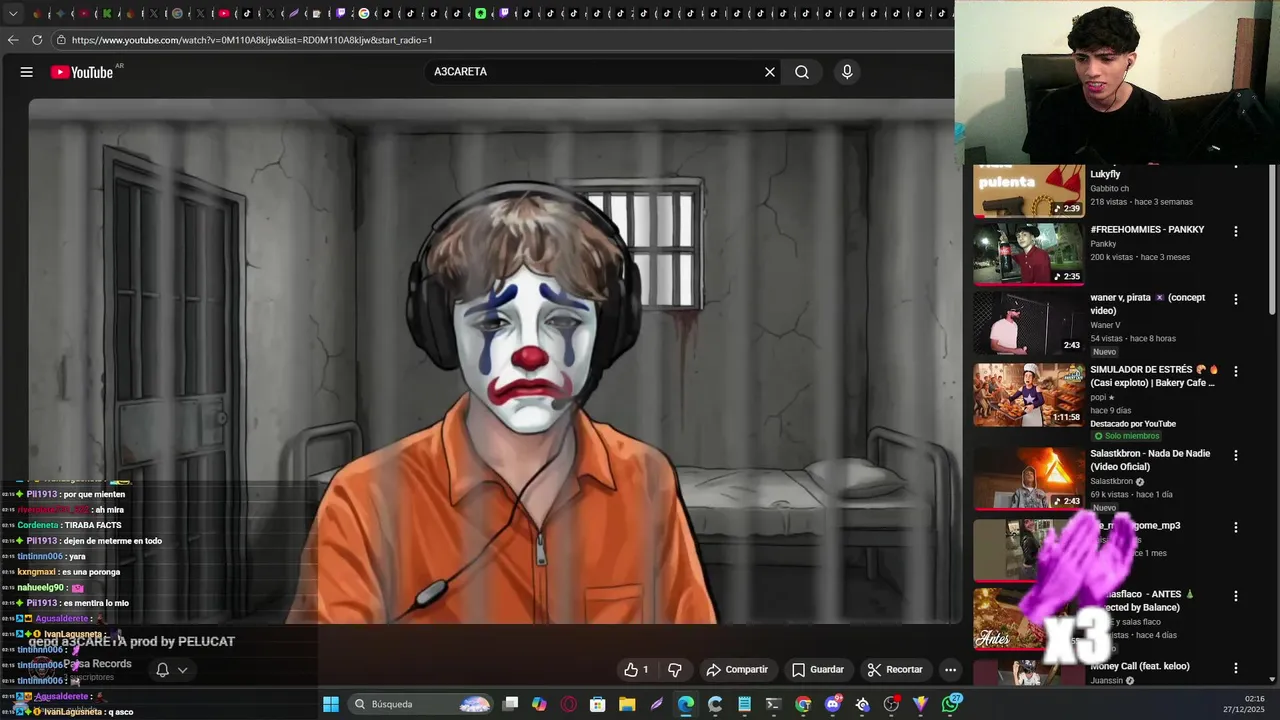Open Discord from the taskbar
1280x720 pixels.
click(x=833, y=704)
